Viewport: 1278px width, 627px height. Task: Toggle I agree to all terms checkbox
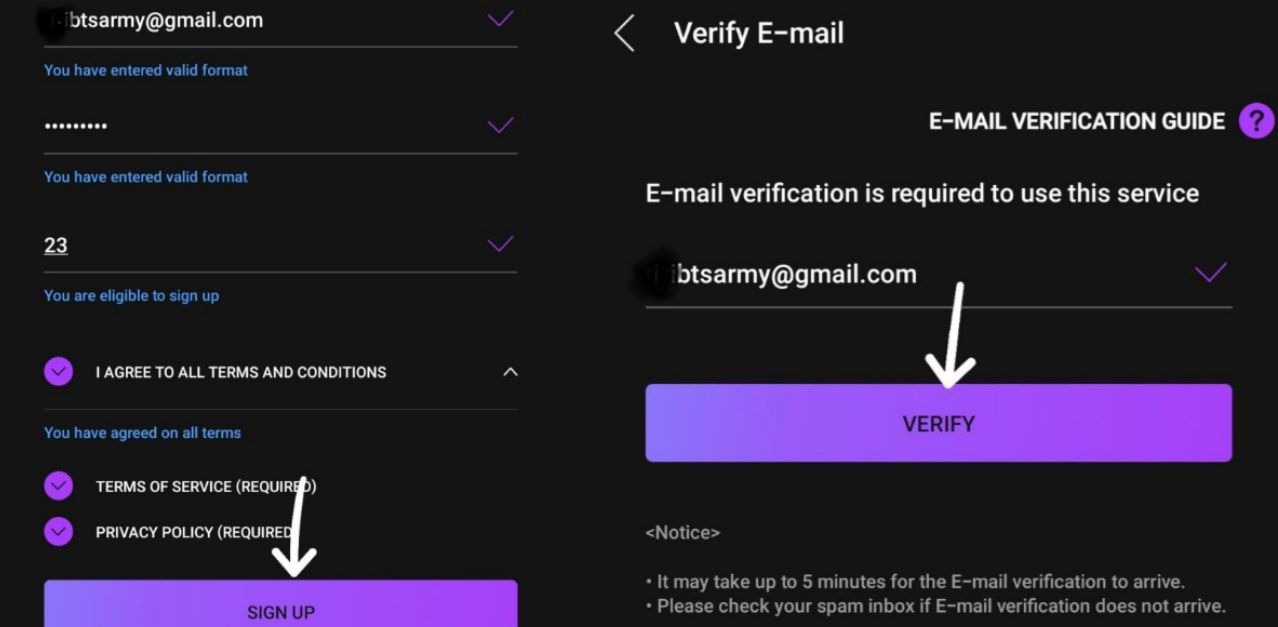pos(59,372)
